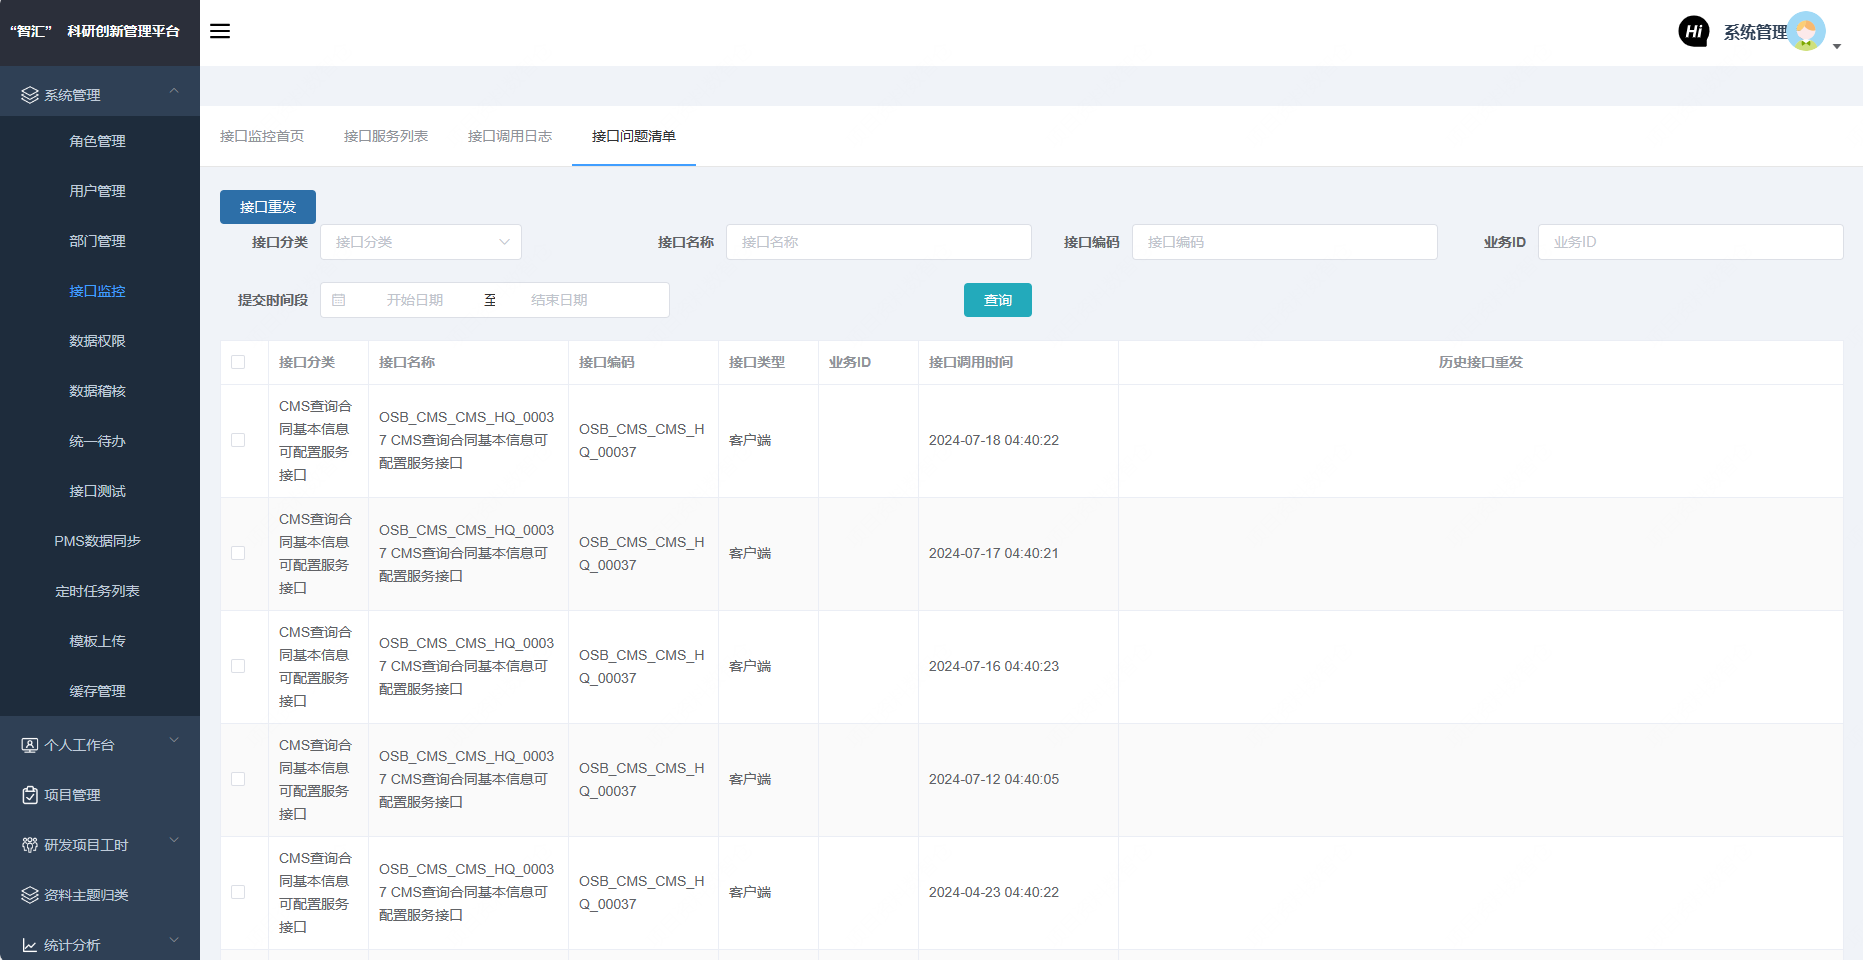Image resolution: width=1863 pixels, height=960 pixels.
Task: Collapse the 系统管理 sidebar section
Action: point(174,92)
